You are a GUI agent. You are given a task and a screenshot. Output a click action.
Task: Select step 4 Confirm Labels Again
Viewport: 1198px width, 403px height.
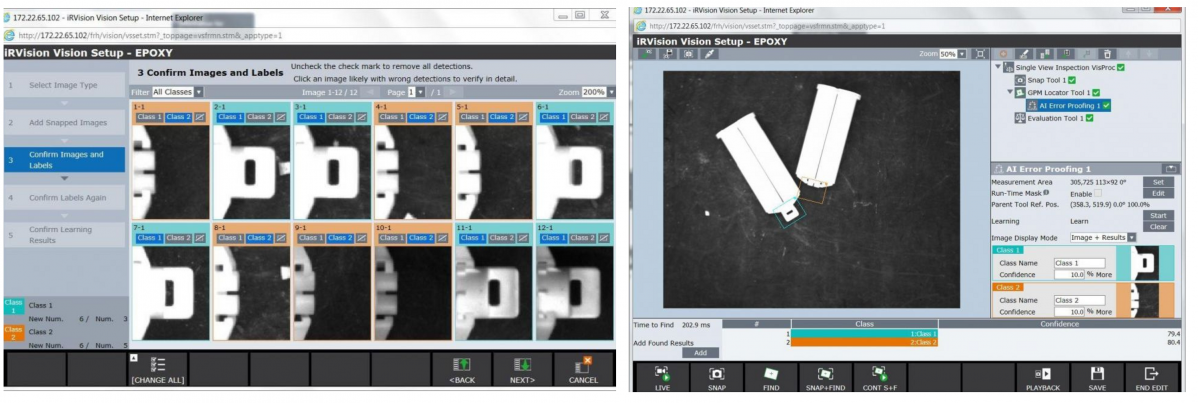[x=64, y=197]
